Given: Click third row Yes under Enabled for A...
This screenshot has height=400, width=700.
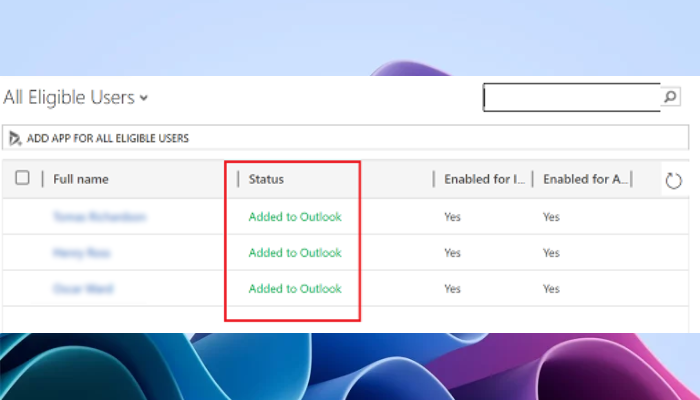Looking at the screenshot, I should [551, 289].
